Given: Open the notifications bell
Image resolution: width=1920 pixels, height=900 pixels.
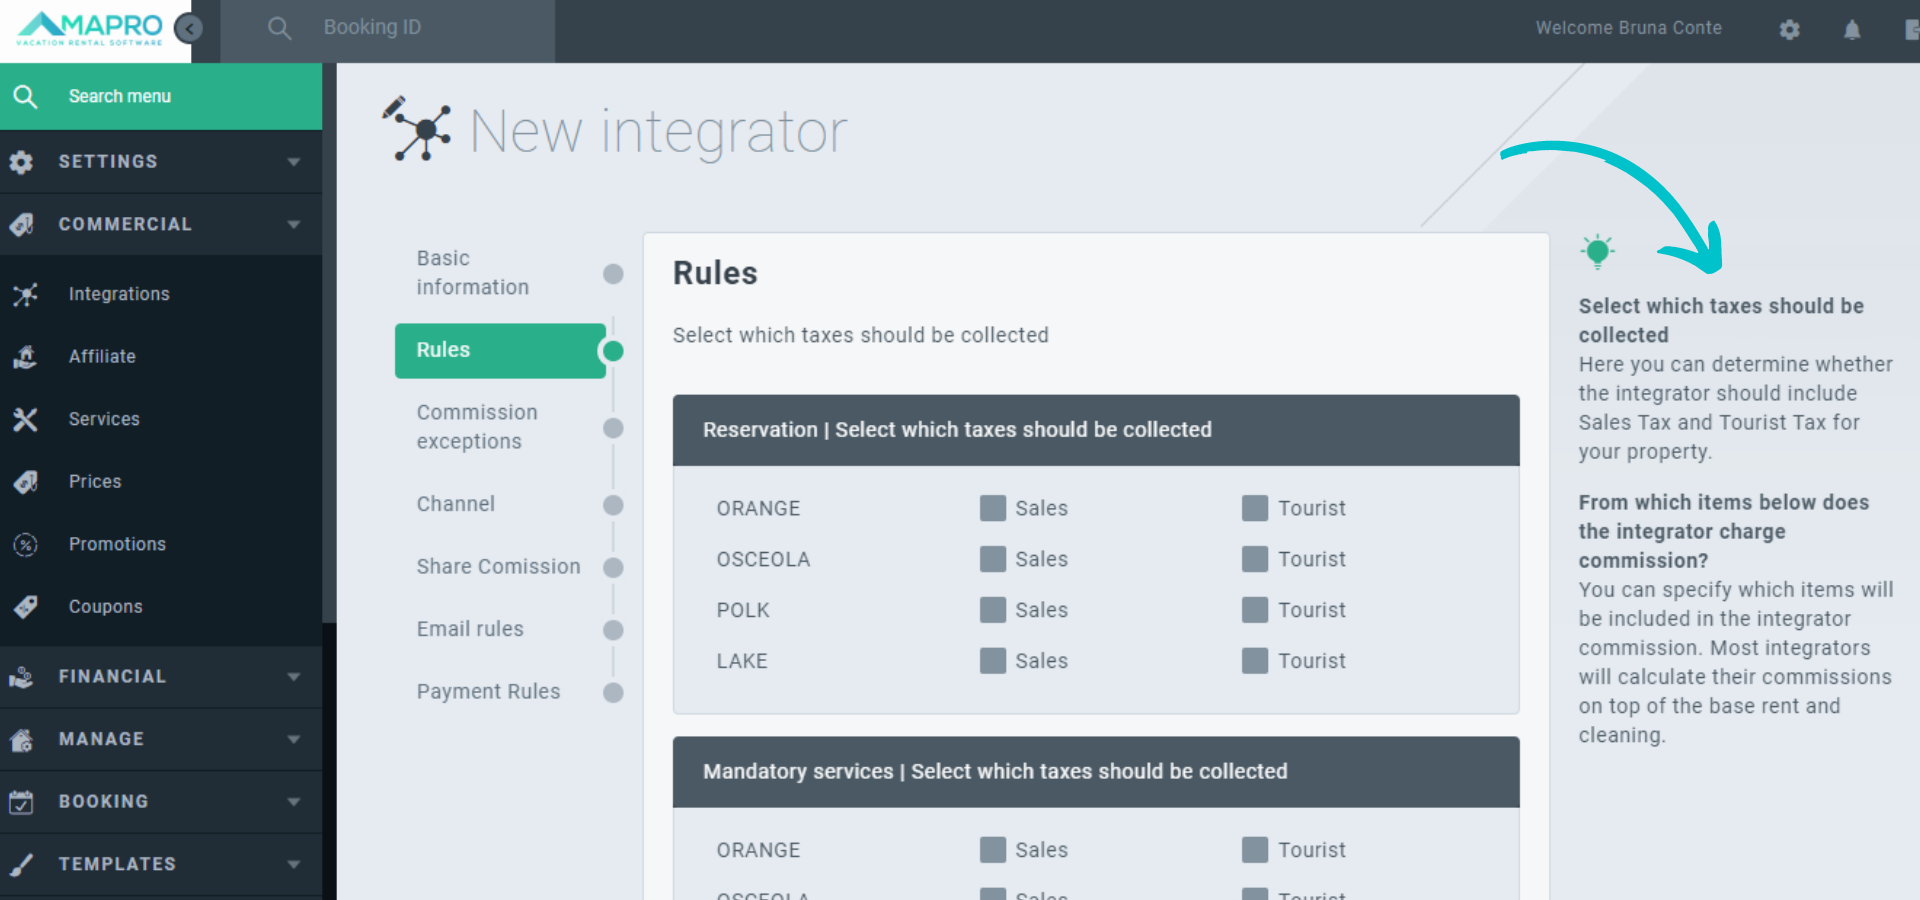Looking at the screenshot, I should click(x=1852, y=30).
